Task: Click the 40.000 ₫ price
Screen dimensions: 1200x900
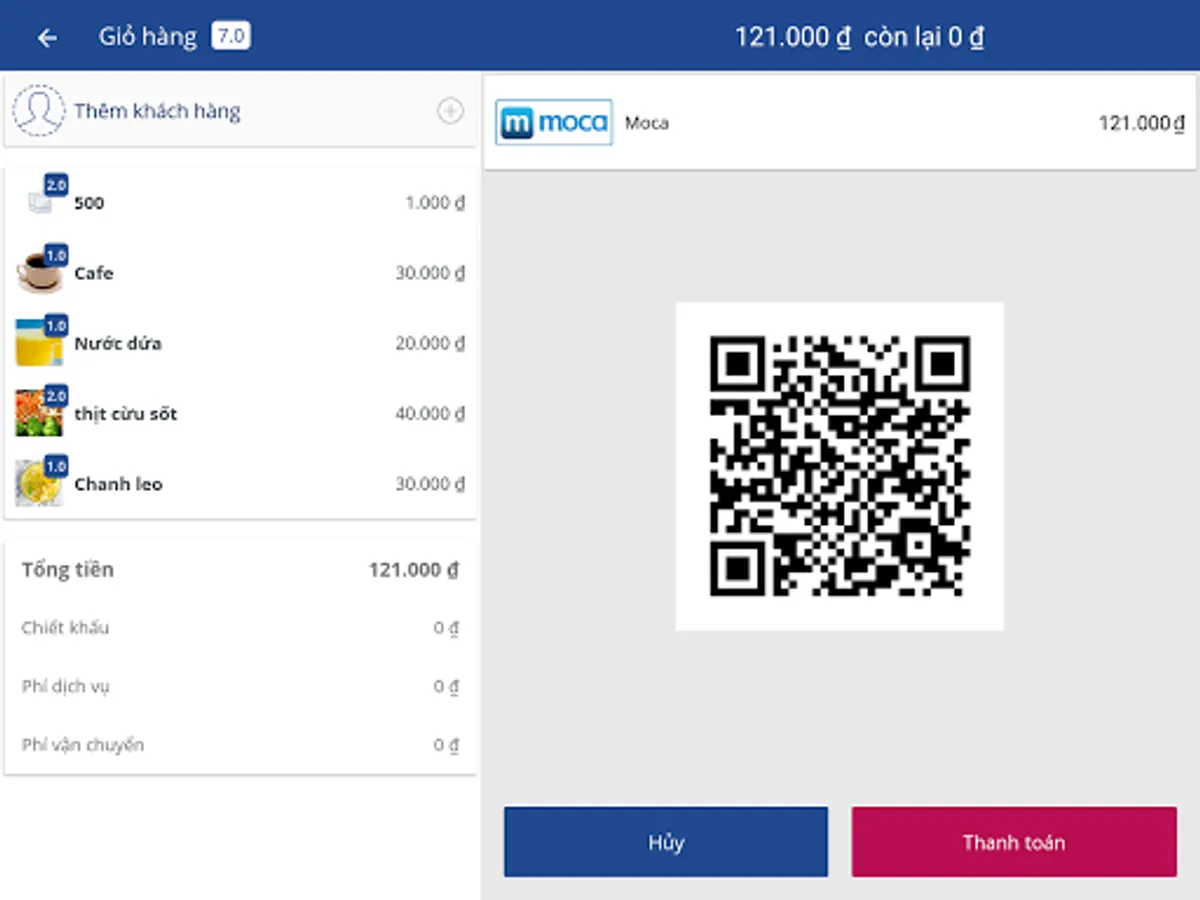Action: (430, 414)
